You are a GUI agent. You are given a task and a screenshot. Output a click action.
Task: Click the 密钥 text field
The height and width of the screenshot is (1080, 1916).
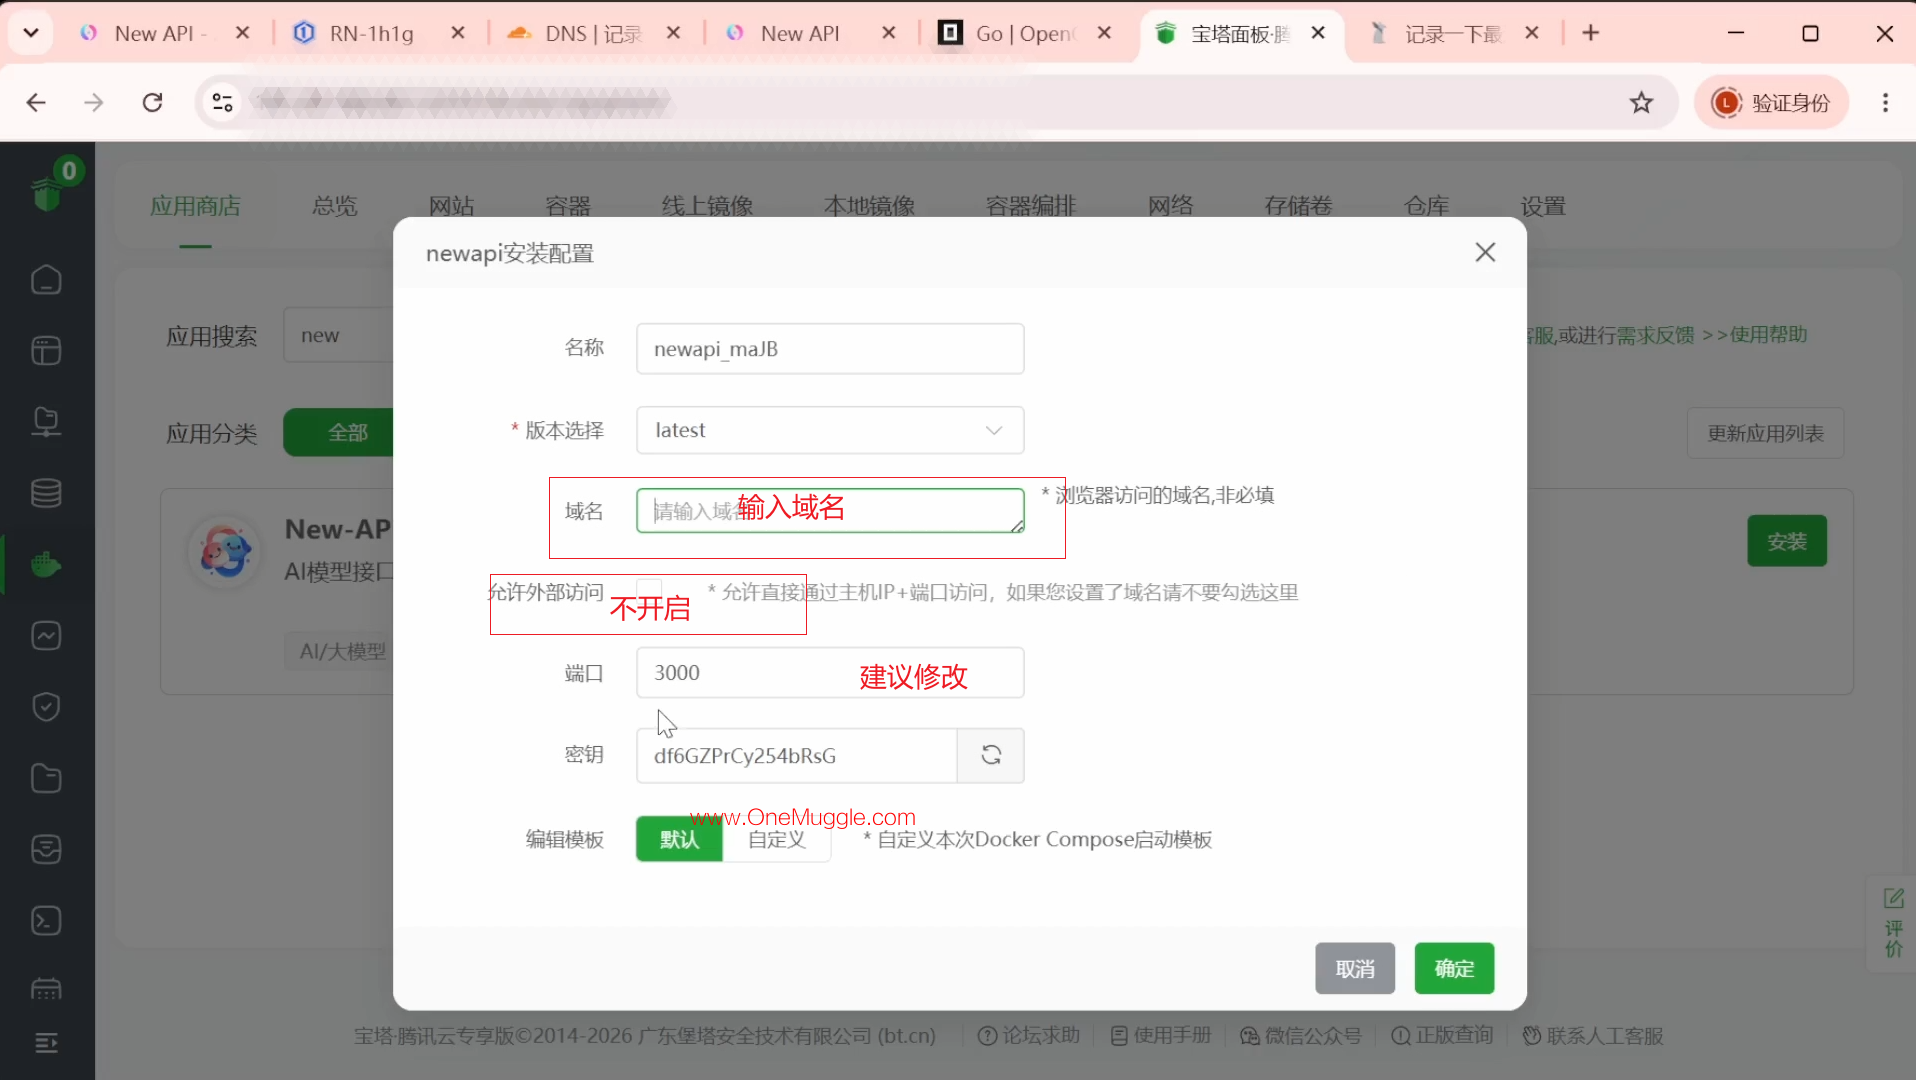pyautogui.click(x=797, y=755)
